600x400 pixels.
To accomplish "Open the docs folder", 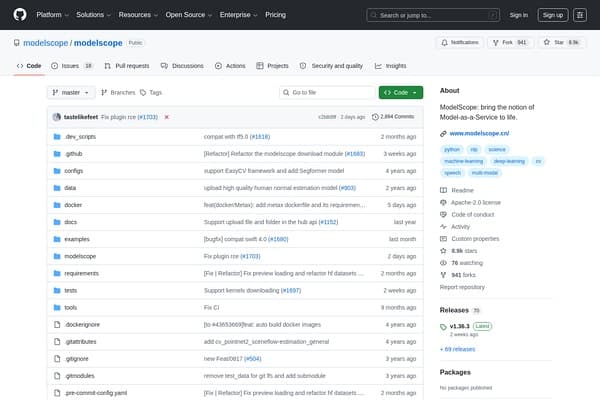I will click(70, 222).
